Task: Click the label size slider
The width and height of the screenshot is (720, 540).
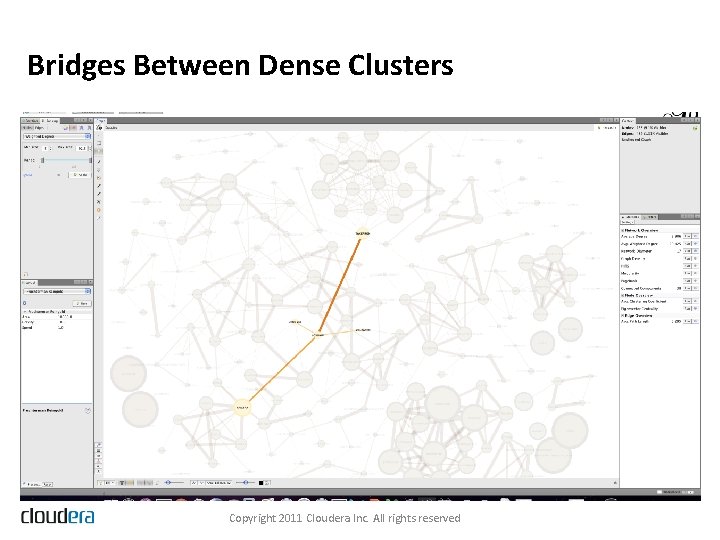Action: (246, 483)
